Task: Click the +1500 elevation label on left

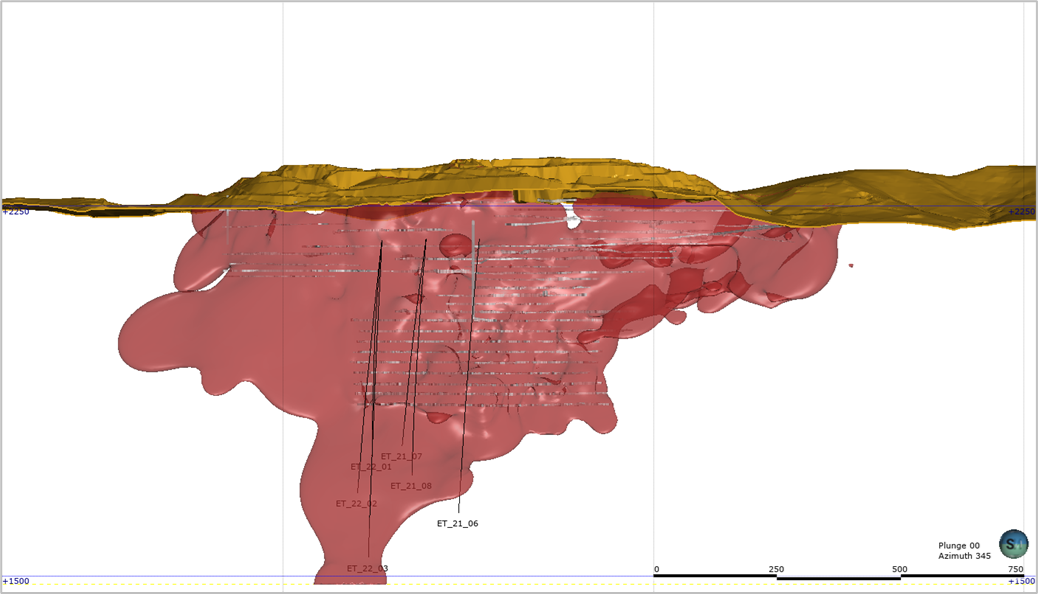Action: point(16,581)
